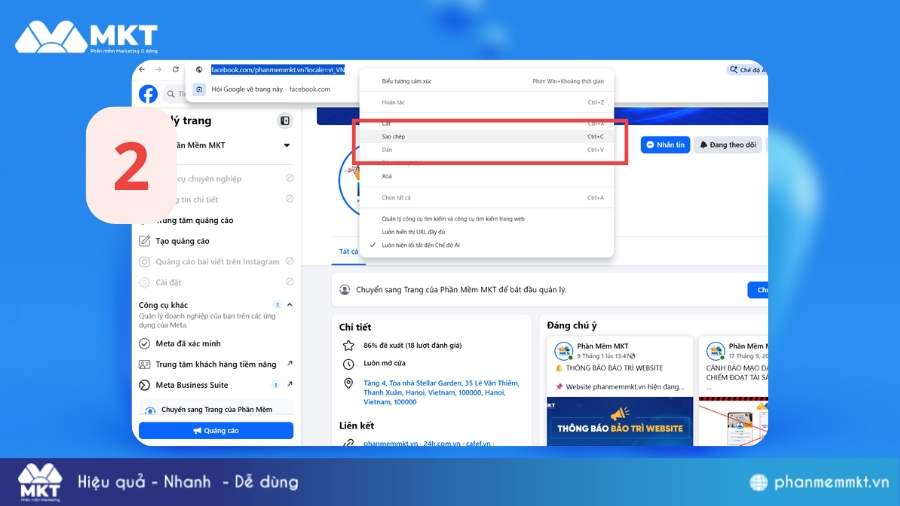Screen dimensions: 900x506
Task: Open Quản lý công cụ tìm kiếm menu entry
Action: 487,219
